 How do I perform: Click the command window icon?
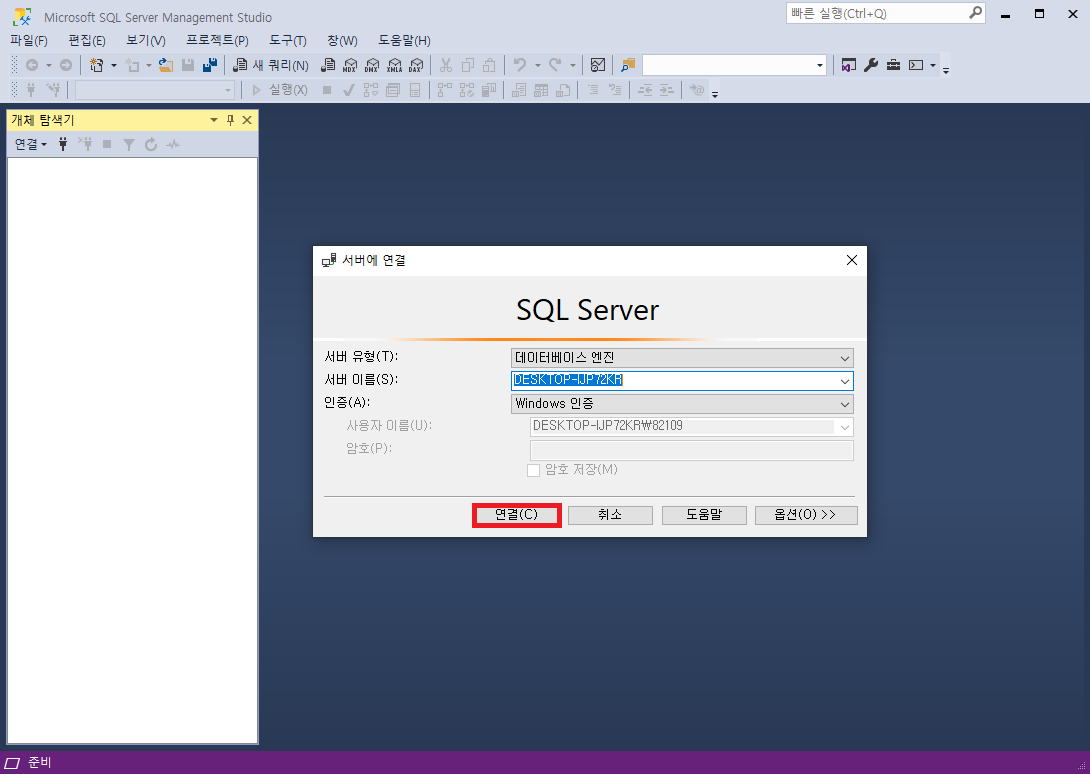tap(916, 65)
